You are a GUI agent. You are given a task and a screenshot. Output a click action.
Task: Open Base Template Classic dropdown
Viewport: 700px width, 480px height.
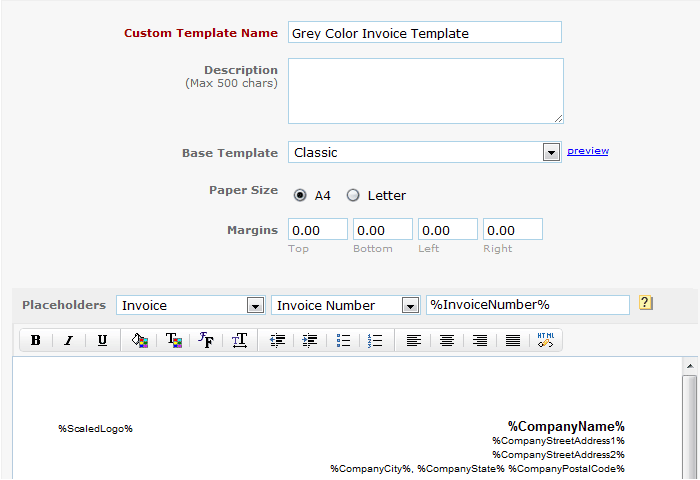[425, 152]
